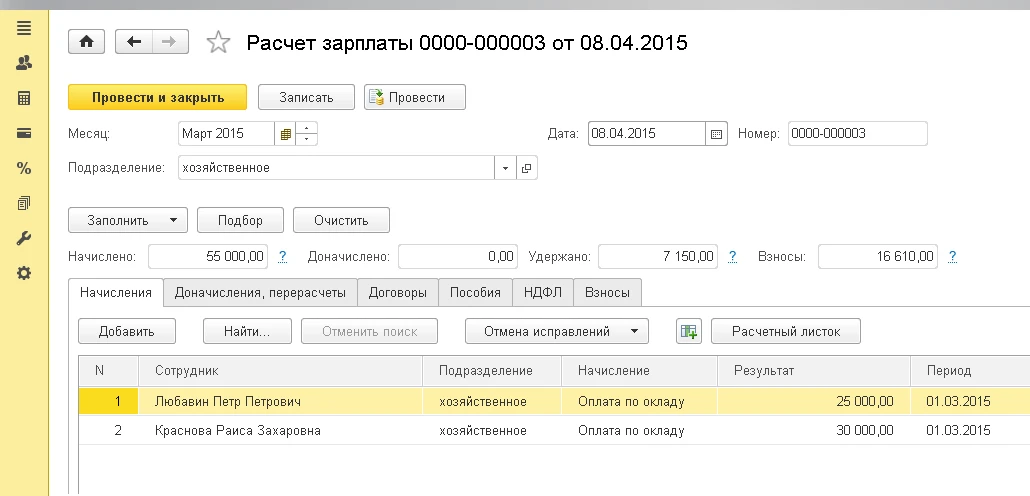
Task: Open the percent sidebar section
Action: click(24, 168)
